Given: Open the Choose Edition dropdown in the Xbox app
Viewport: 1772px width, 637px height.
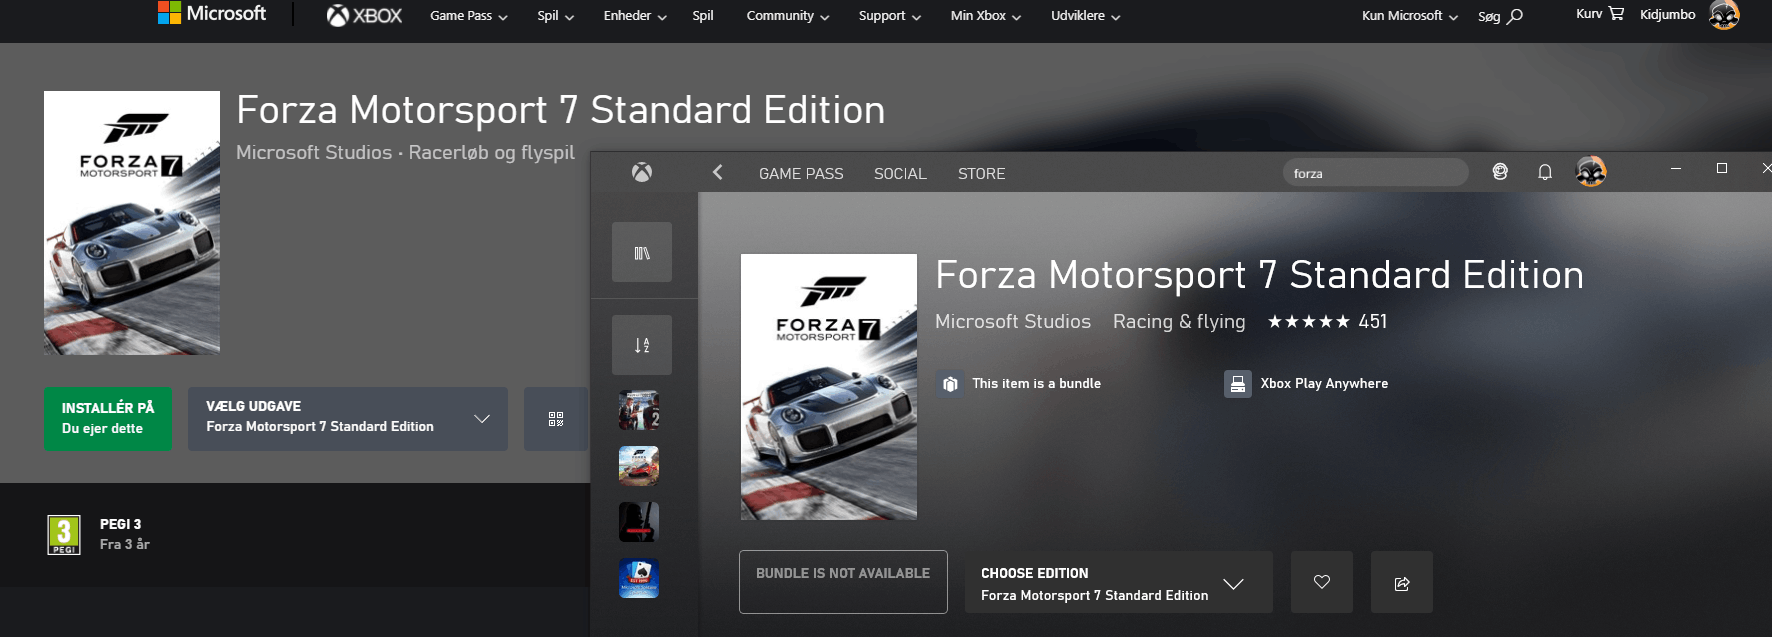Looking at the screenshot, I should tap(1119, 582).
